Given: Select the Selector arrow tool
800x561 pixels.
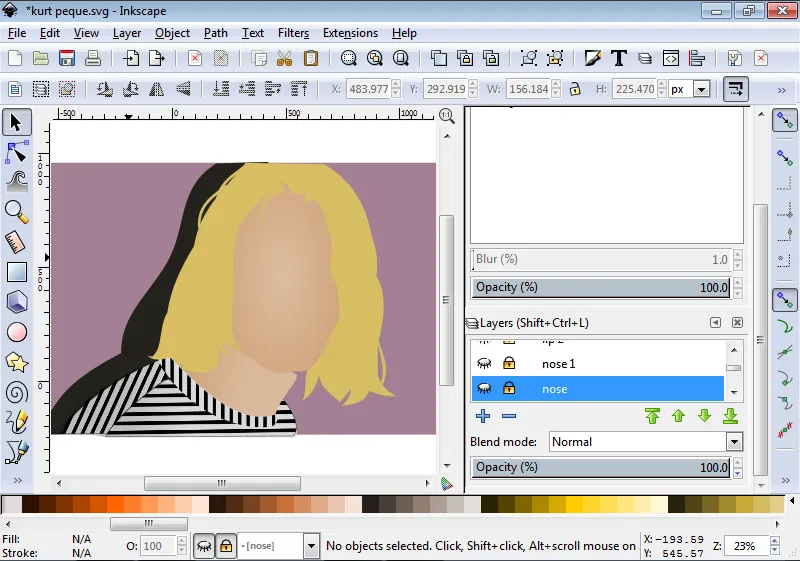Looking at the screenshot, I should point(16,122).
